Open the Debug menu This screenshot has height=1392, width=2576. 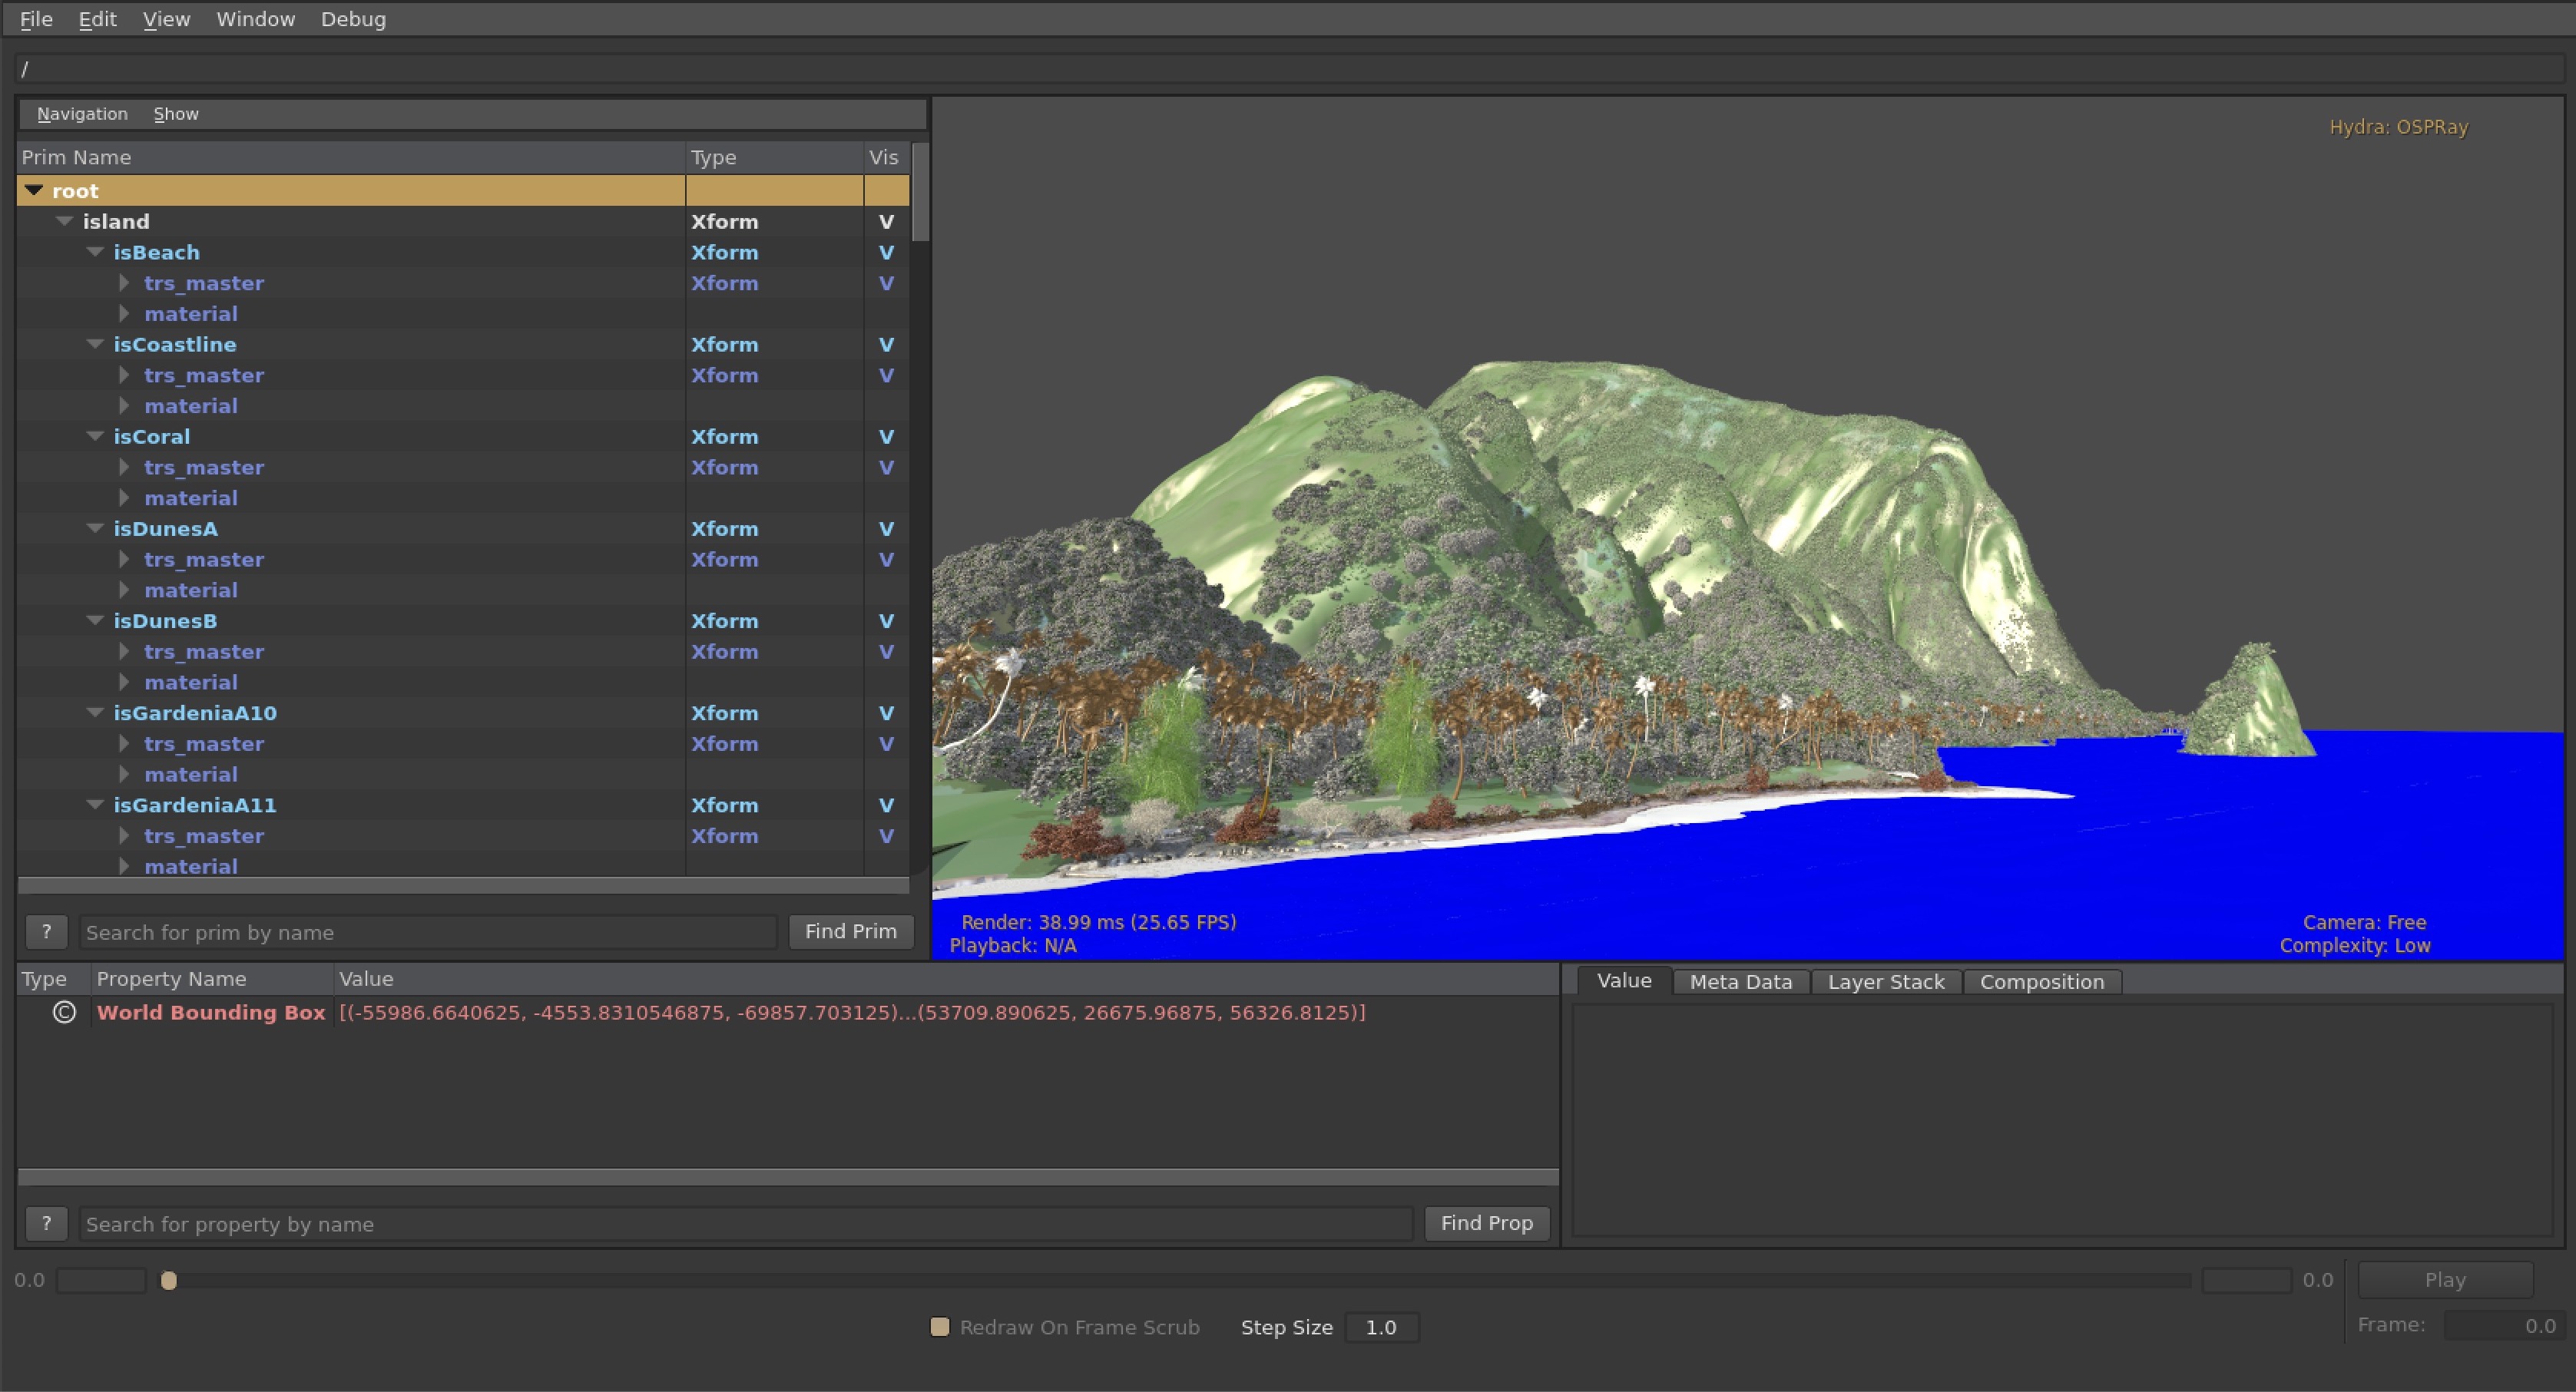click(x=353, y=19)
